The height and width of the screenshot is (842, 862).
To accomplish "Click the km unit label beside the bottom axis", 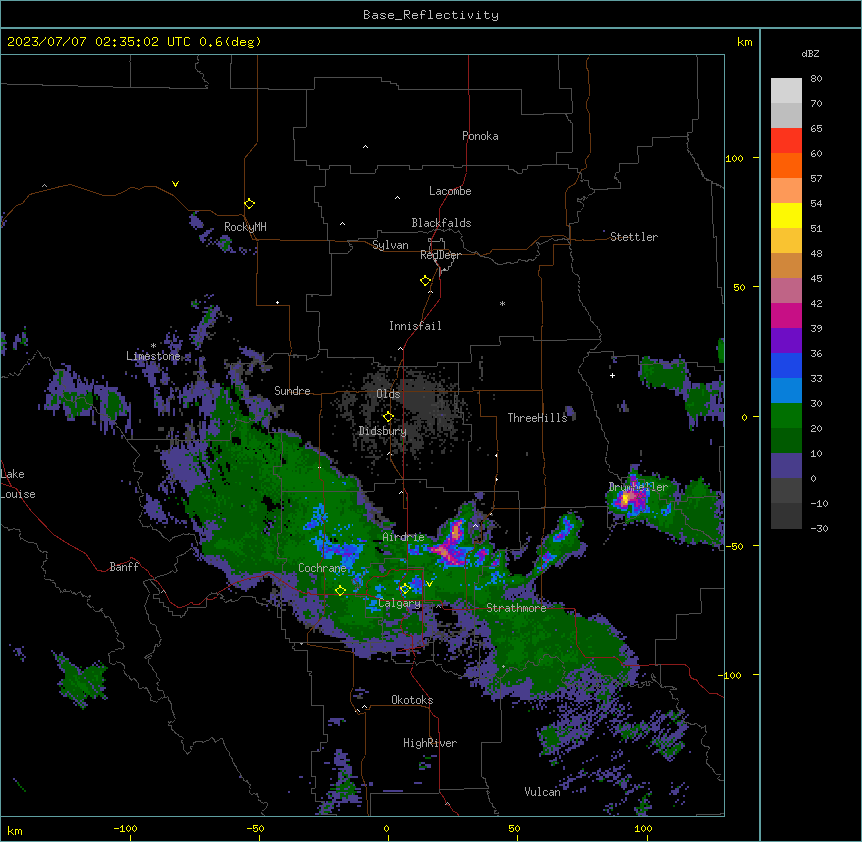I will [x=15, y=831].
